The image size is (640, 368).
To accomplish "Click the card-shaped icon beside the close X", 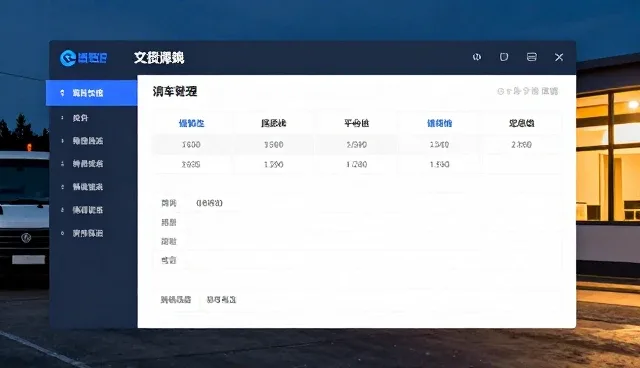I will tap(531, 57).
